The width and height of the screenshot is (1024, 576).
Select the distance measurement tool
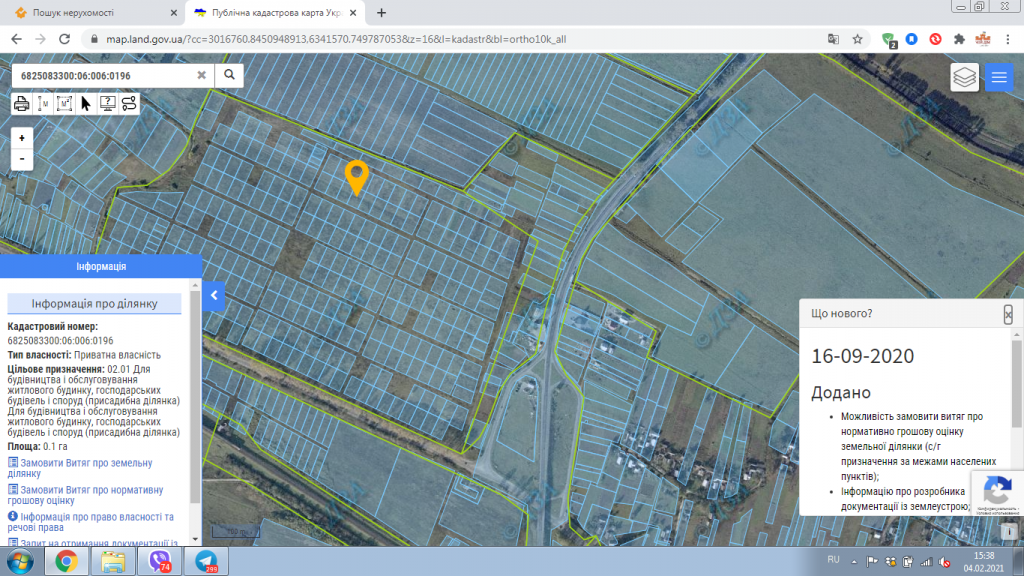(x=43, y=103)
